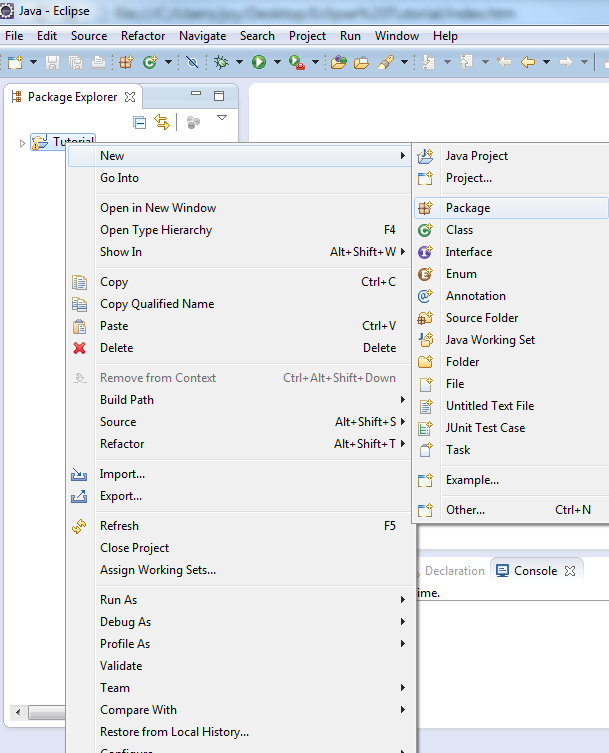
Task: Click the Back navigation arrow icon
Action: pyautogui.click(x=528, y=62)
